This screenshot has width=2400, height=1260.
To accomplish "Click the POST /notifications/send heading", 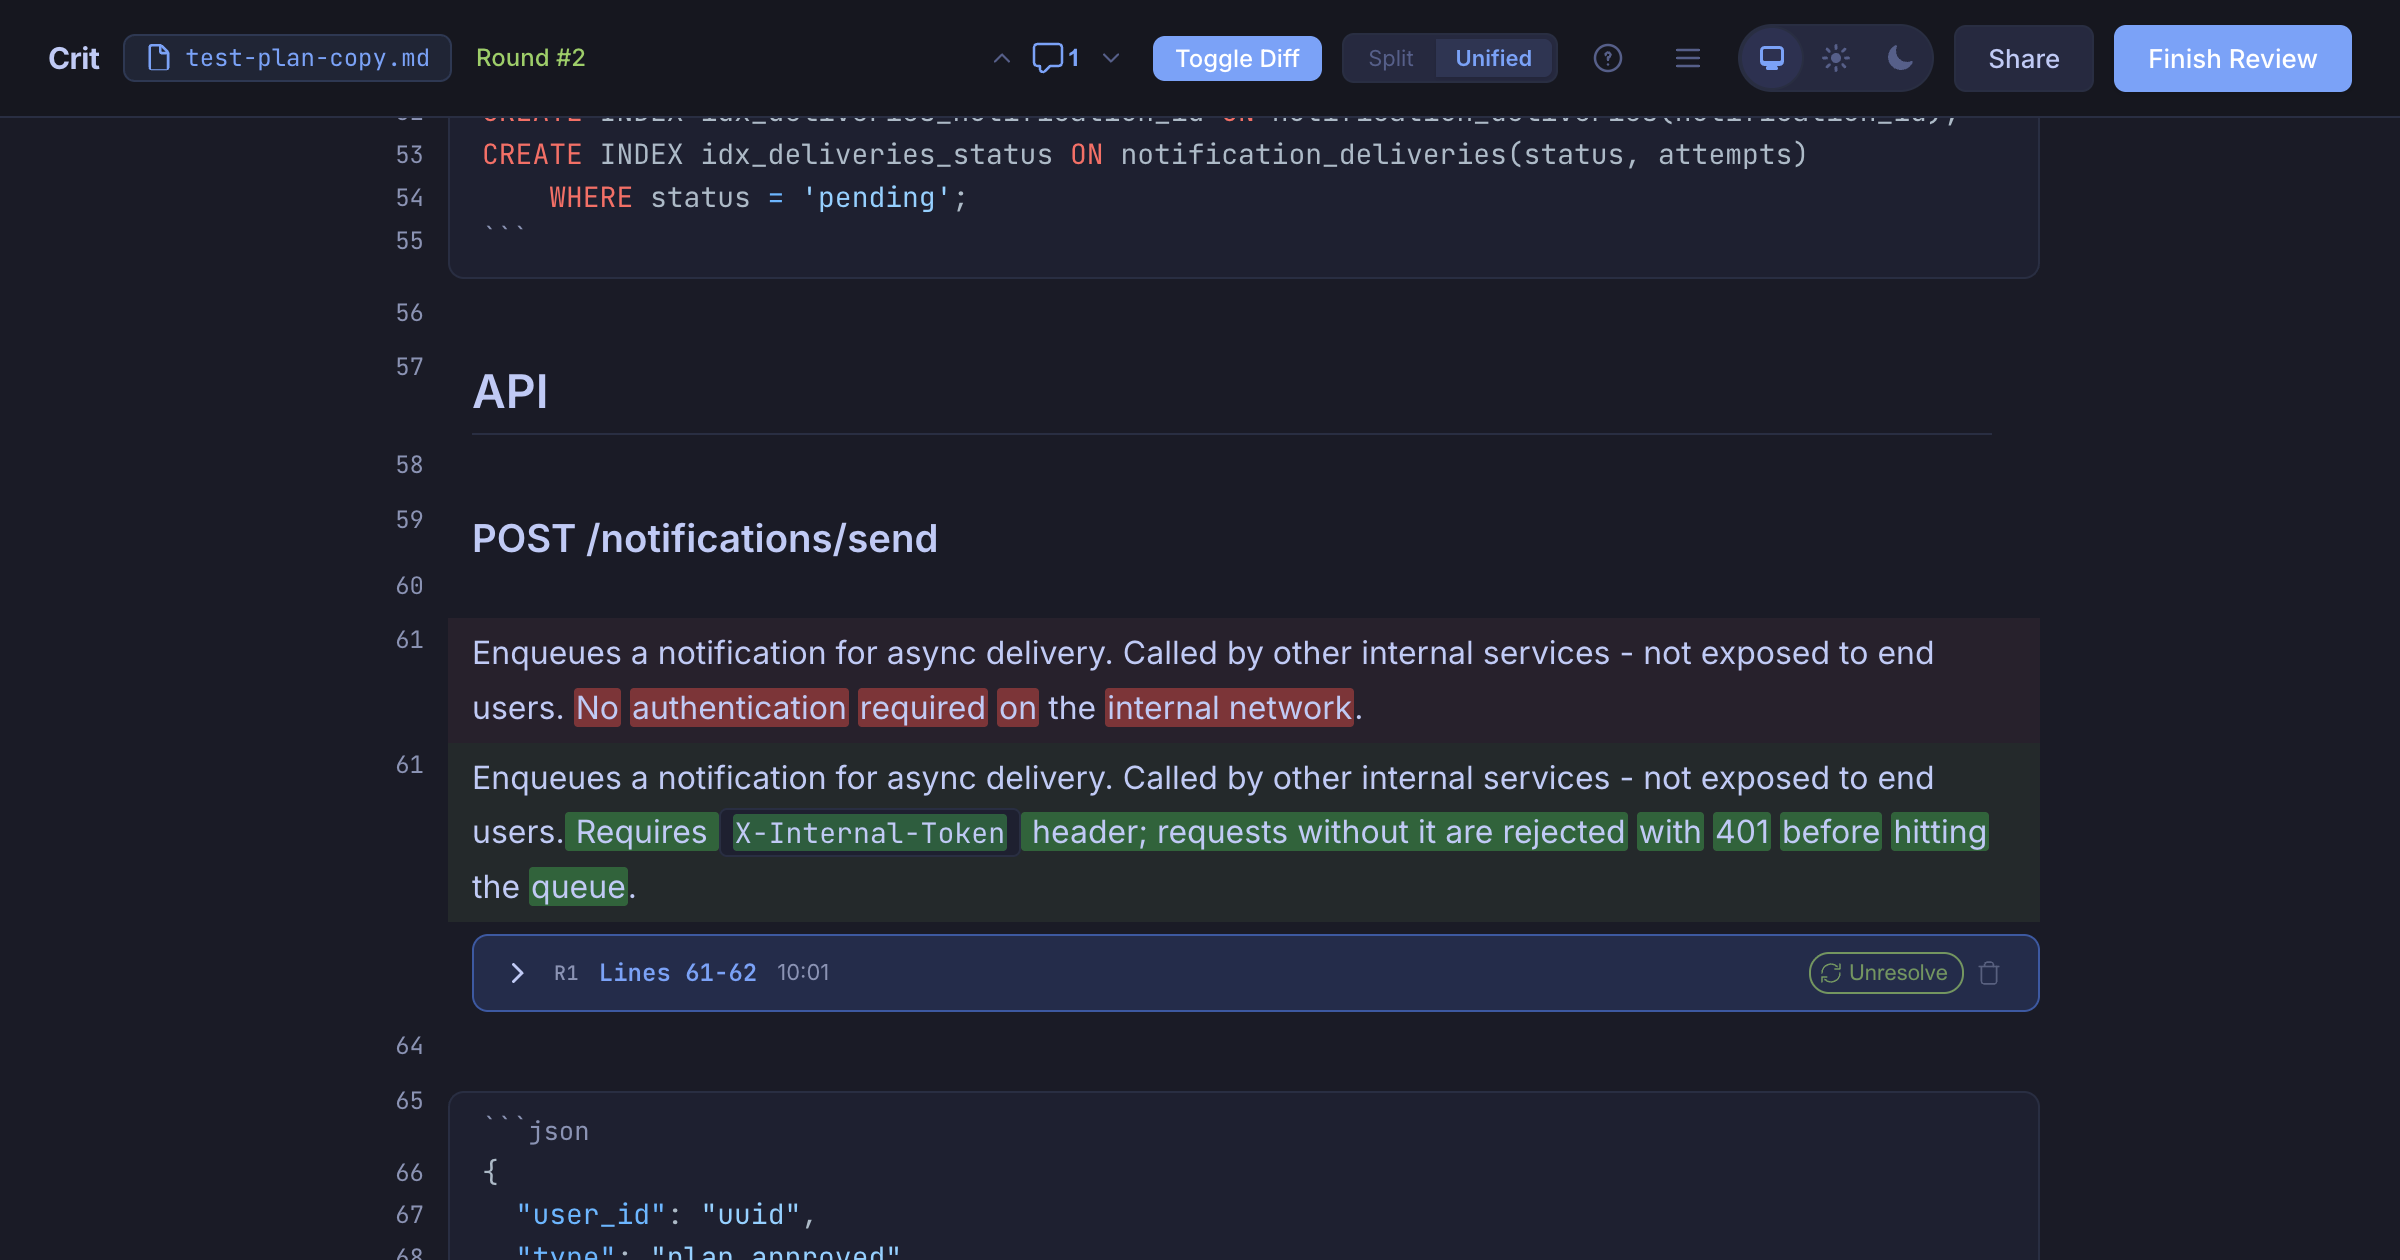I will (705, 538).
